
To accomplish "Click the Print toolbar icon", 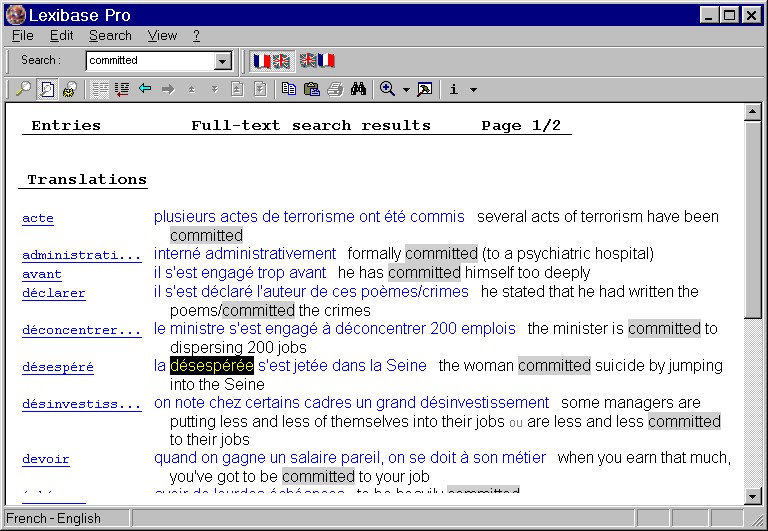I will [336, 89].
